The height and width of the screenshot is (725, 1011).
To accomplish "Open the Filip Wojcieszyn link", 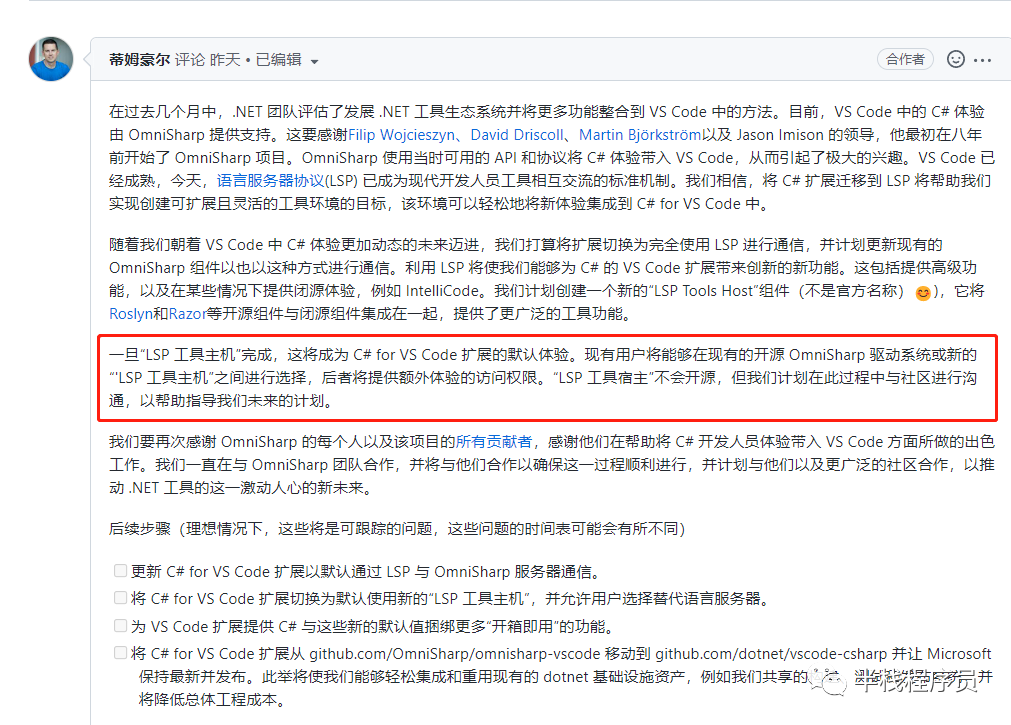I will coord(400,135).
